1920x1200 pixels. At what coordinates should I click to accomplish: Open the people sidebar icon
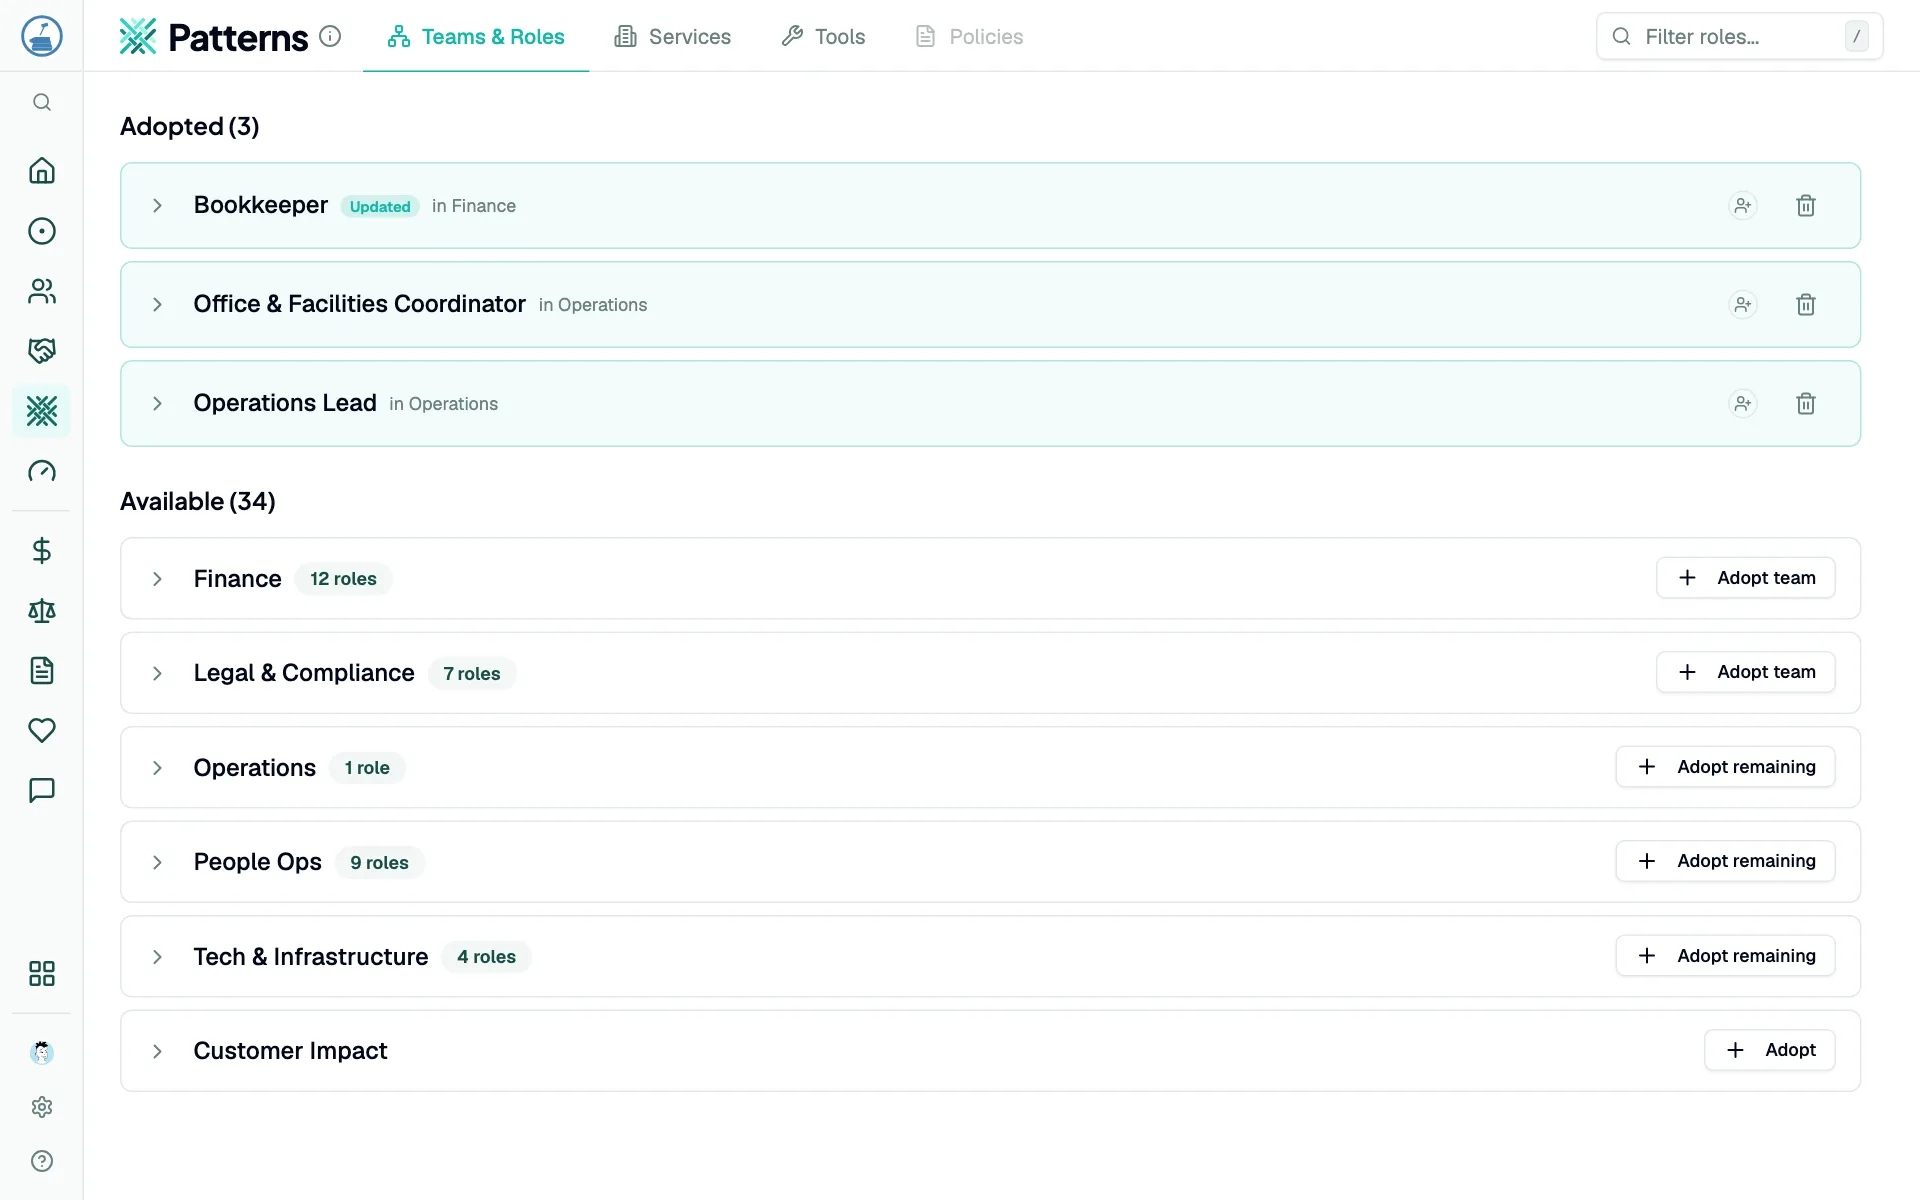[42, 291]
